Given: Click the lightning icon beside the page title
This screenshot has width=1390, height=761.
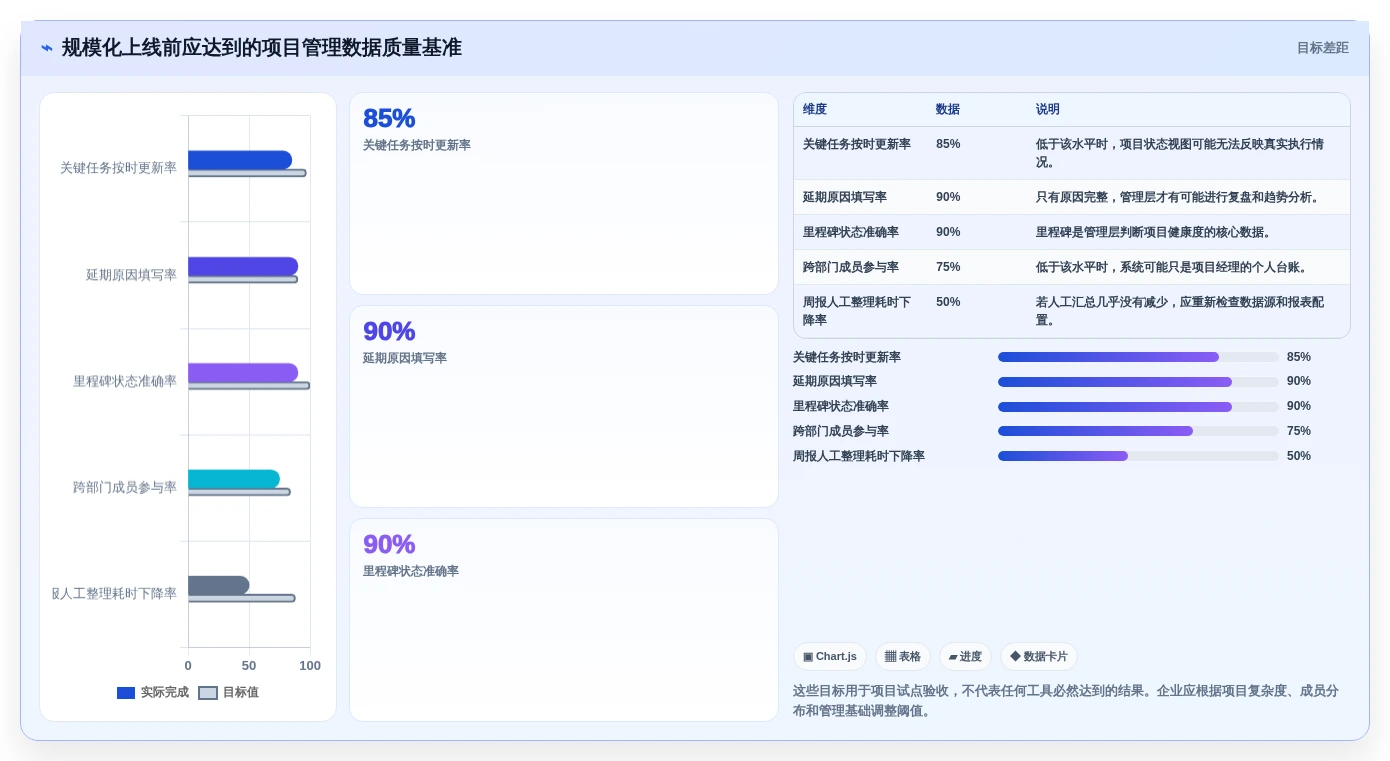Looking at the screenshot, I should (47, 48).
